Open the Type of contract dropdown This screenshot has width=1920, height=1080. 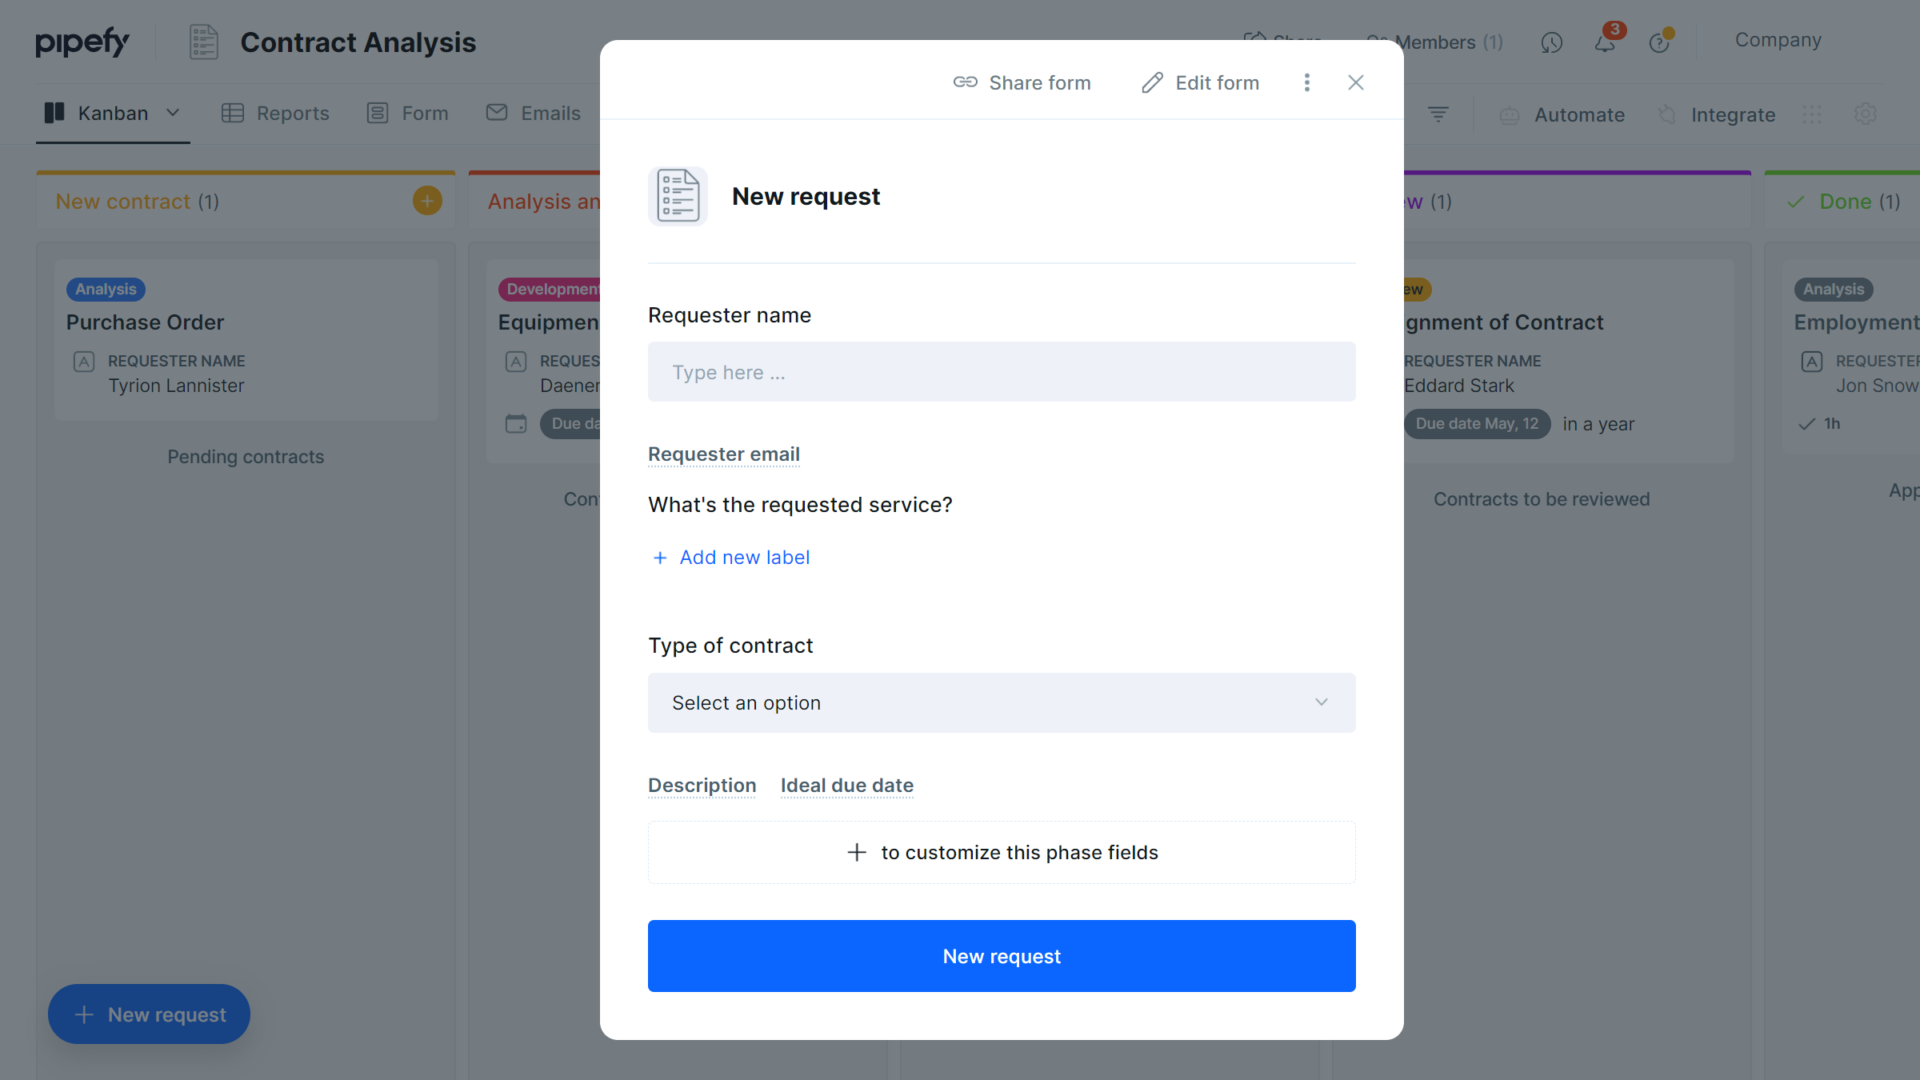1001,703
